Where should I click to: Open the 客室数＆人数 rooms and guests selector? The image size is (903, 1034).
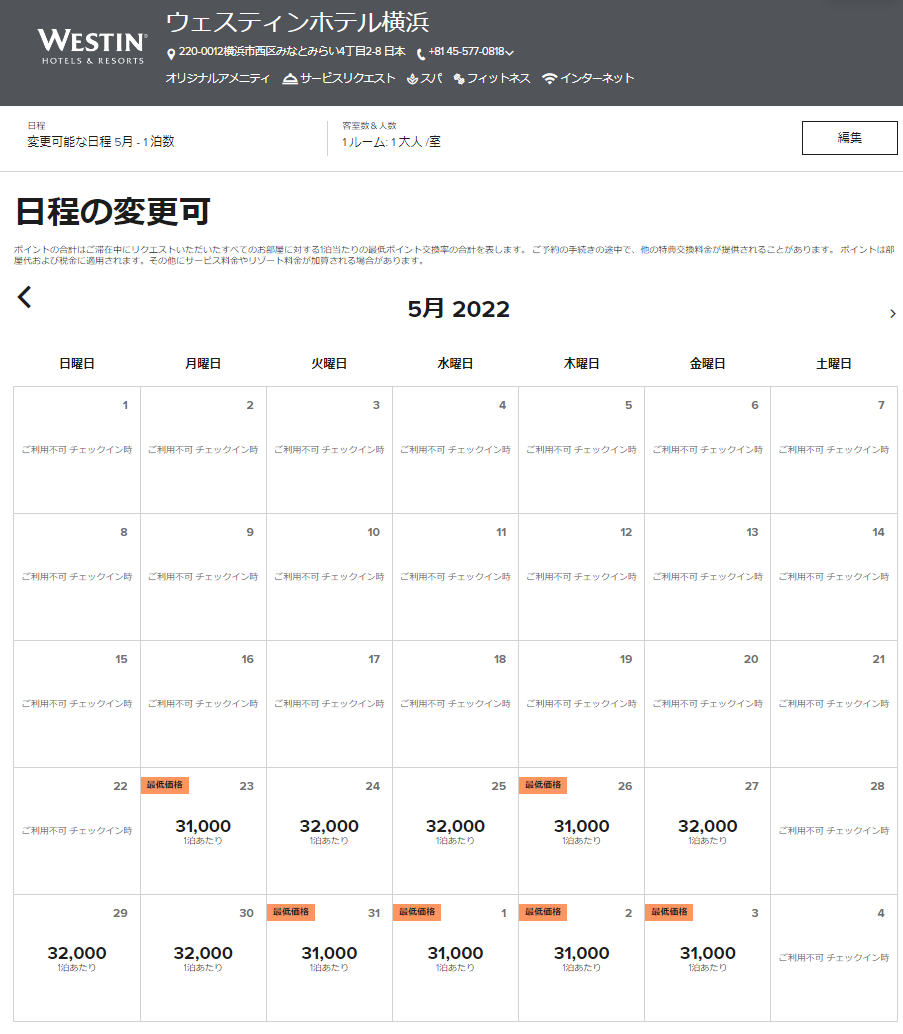tap(391, 141)
